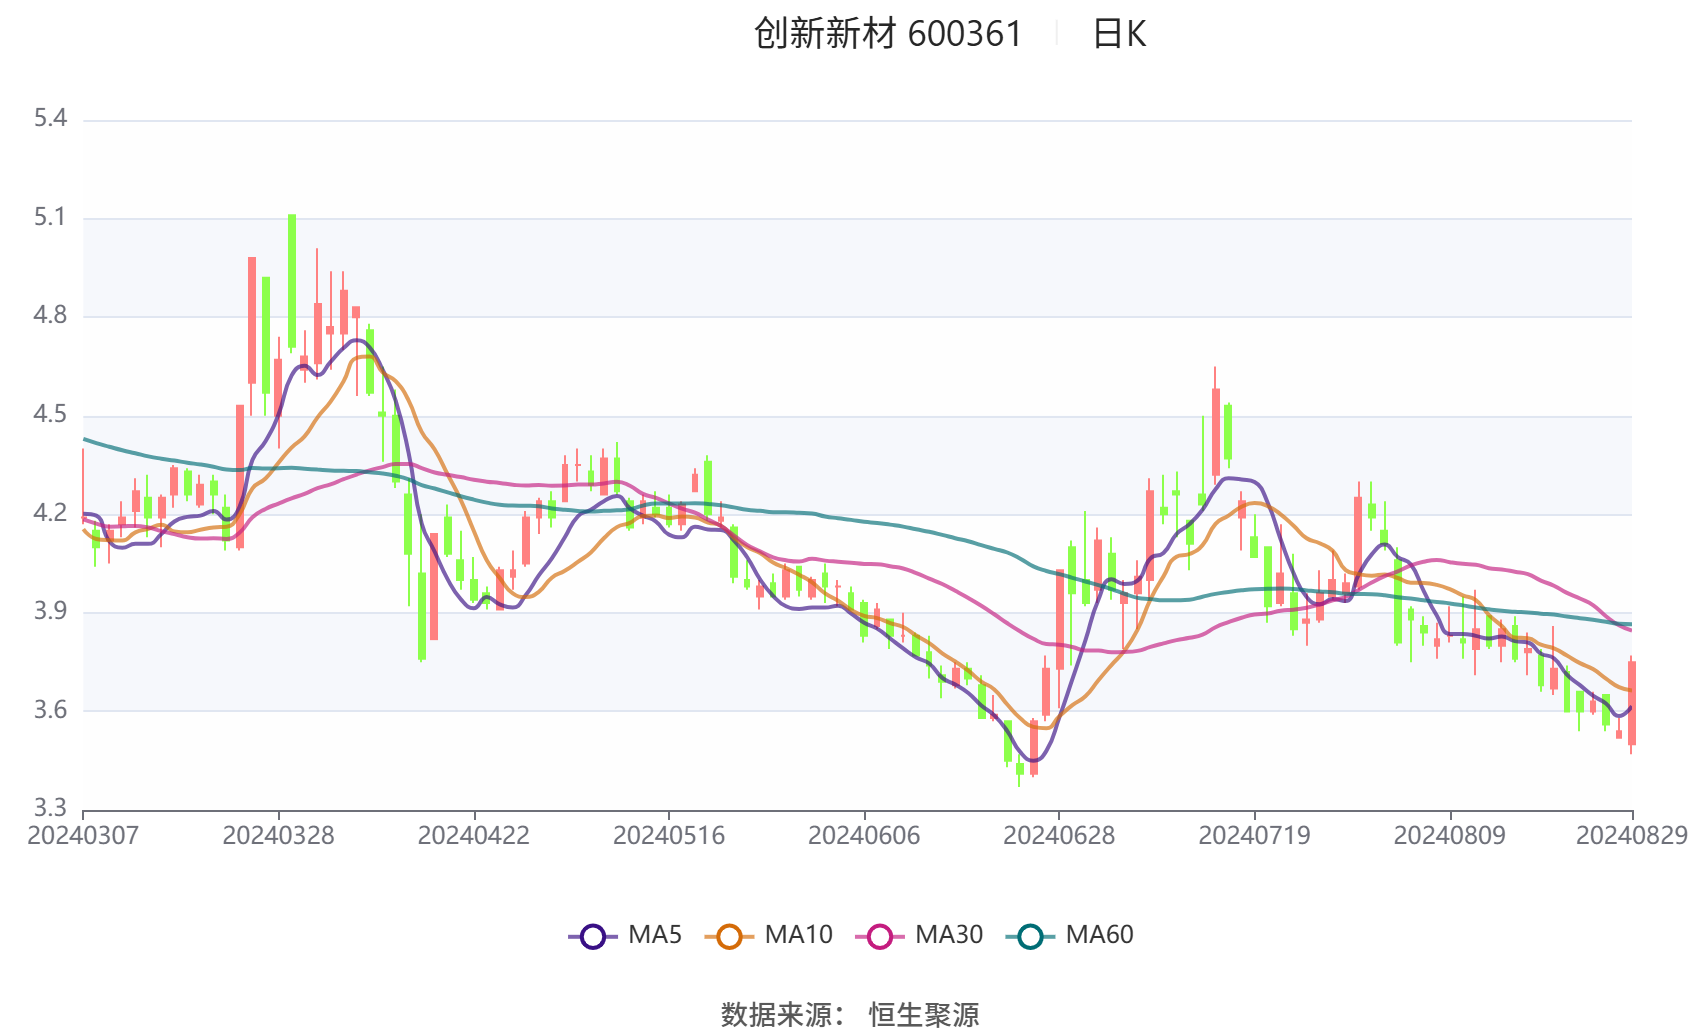Screen dimensions: 1700x1034
Task: Click the 5.1 price axis label
Action: coord(50,217)
